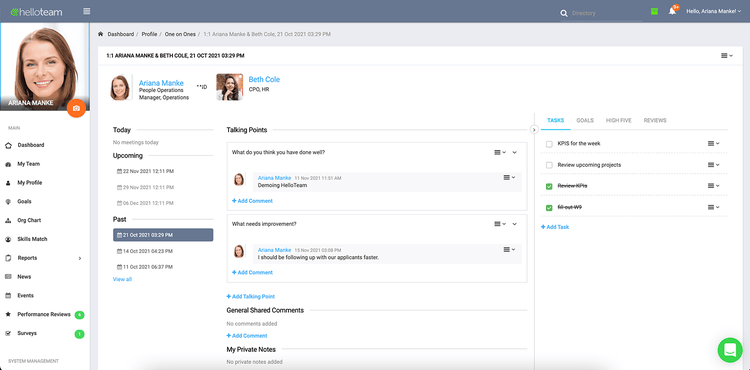The height and width of the screenshot is (370, 750).
Task: Open menu for 'done well' talking point
Action: pyautogui.click(x=500, y=152)
